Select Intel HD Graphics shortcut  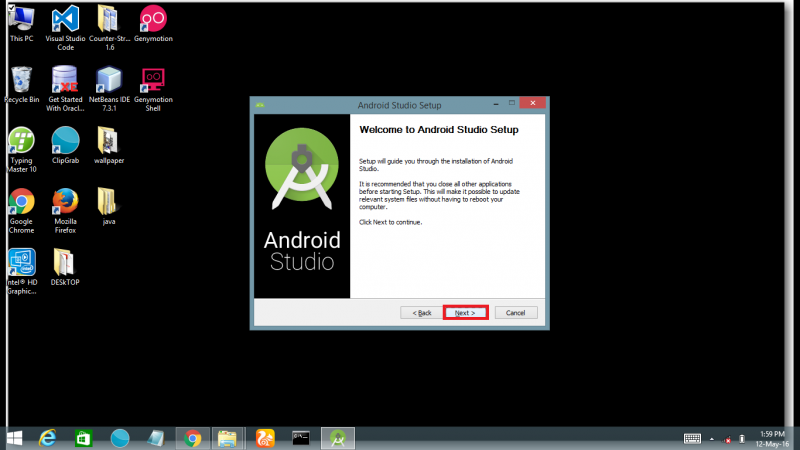(21, 272)
